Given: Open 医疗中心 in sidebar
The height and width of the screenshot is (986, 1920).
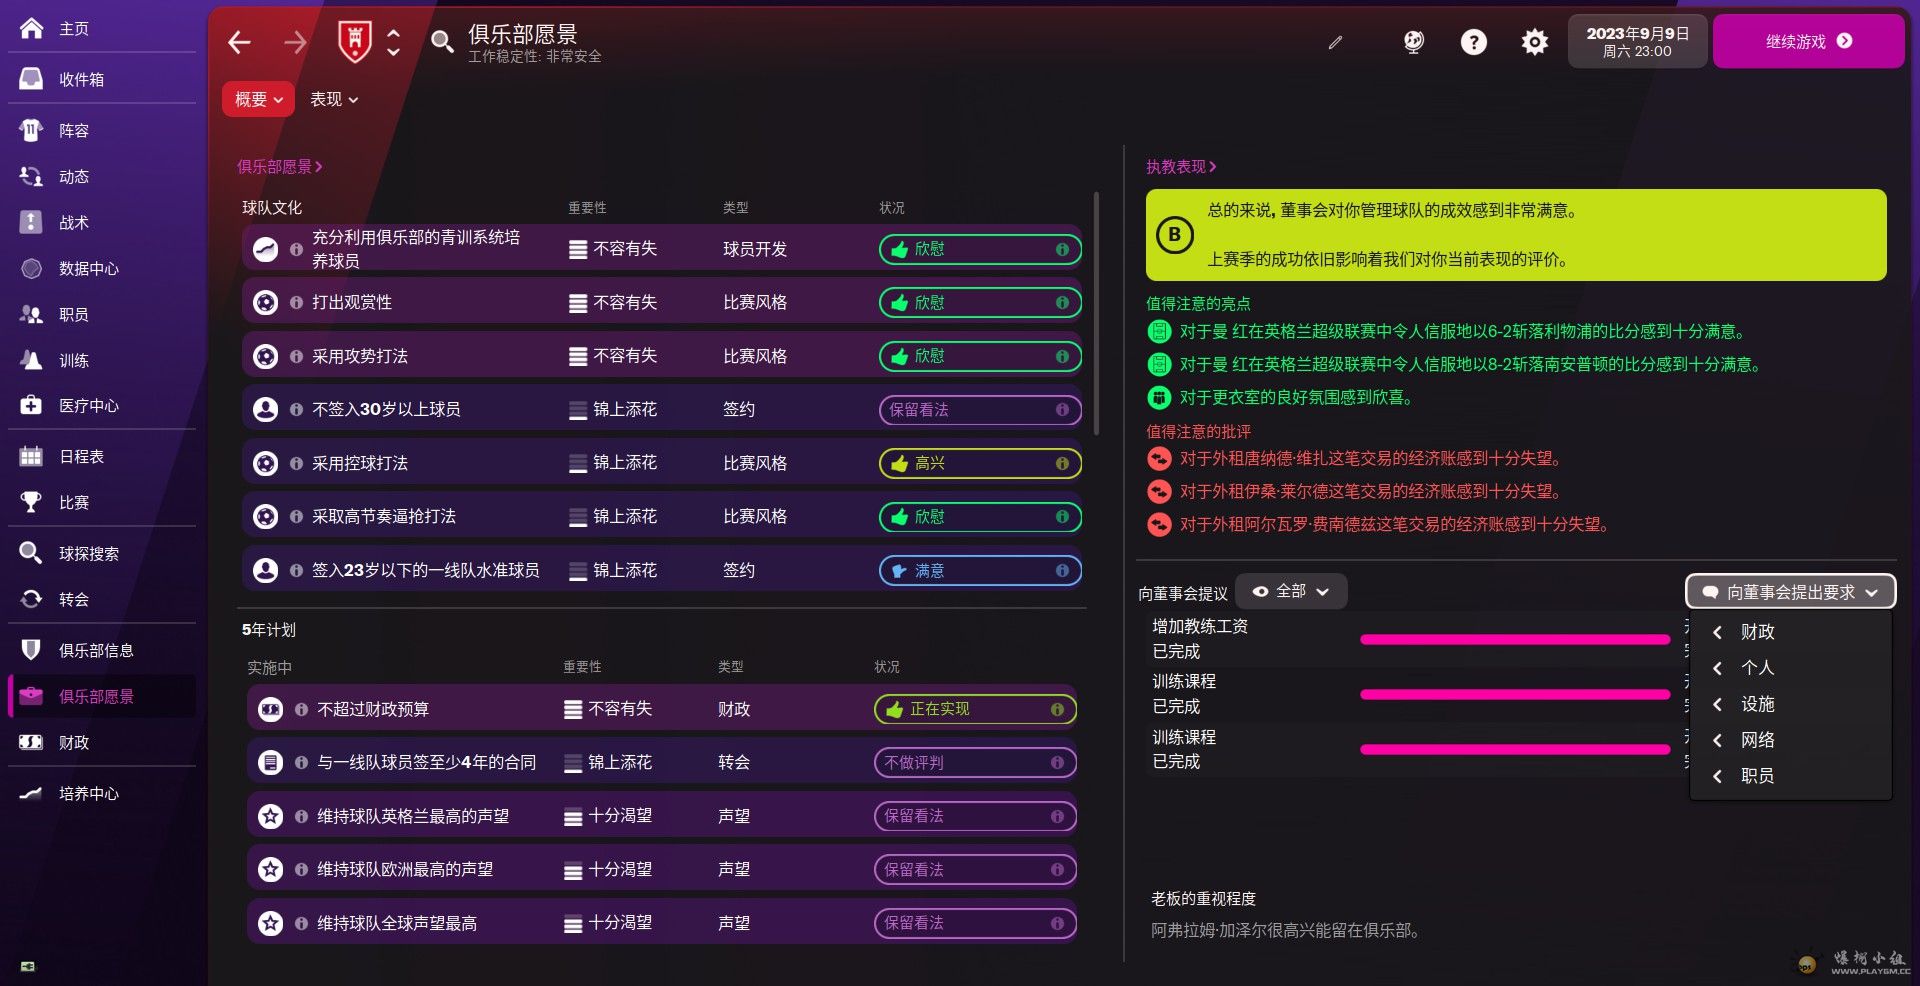Looking at the screenshot, I should coord(88,405).
